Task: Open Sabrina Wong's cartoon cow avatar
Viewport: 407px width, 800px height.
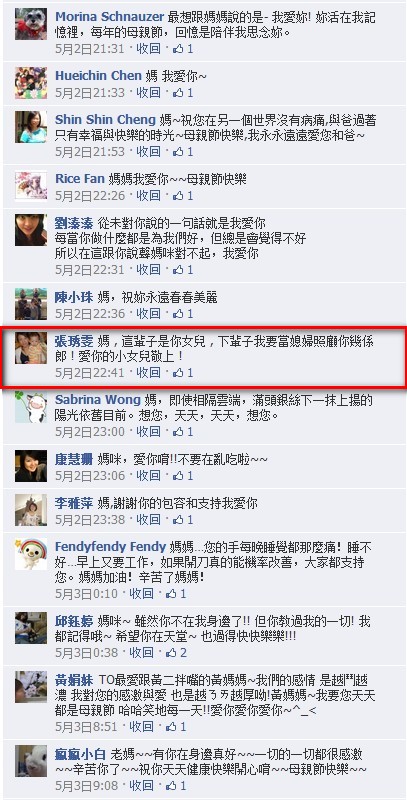Action: tap(31, 407)
